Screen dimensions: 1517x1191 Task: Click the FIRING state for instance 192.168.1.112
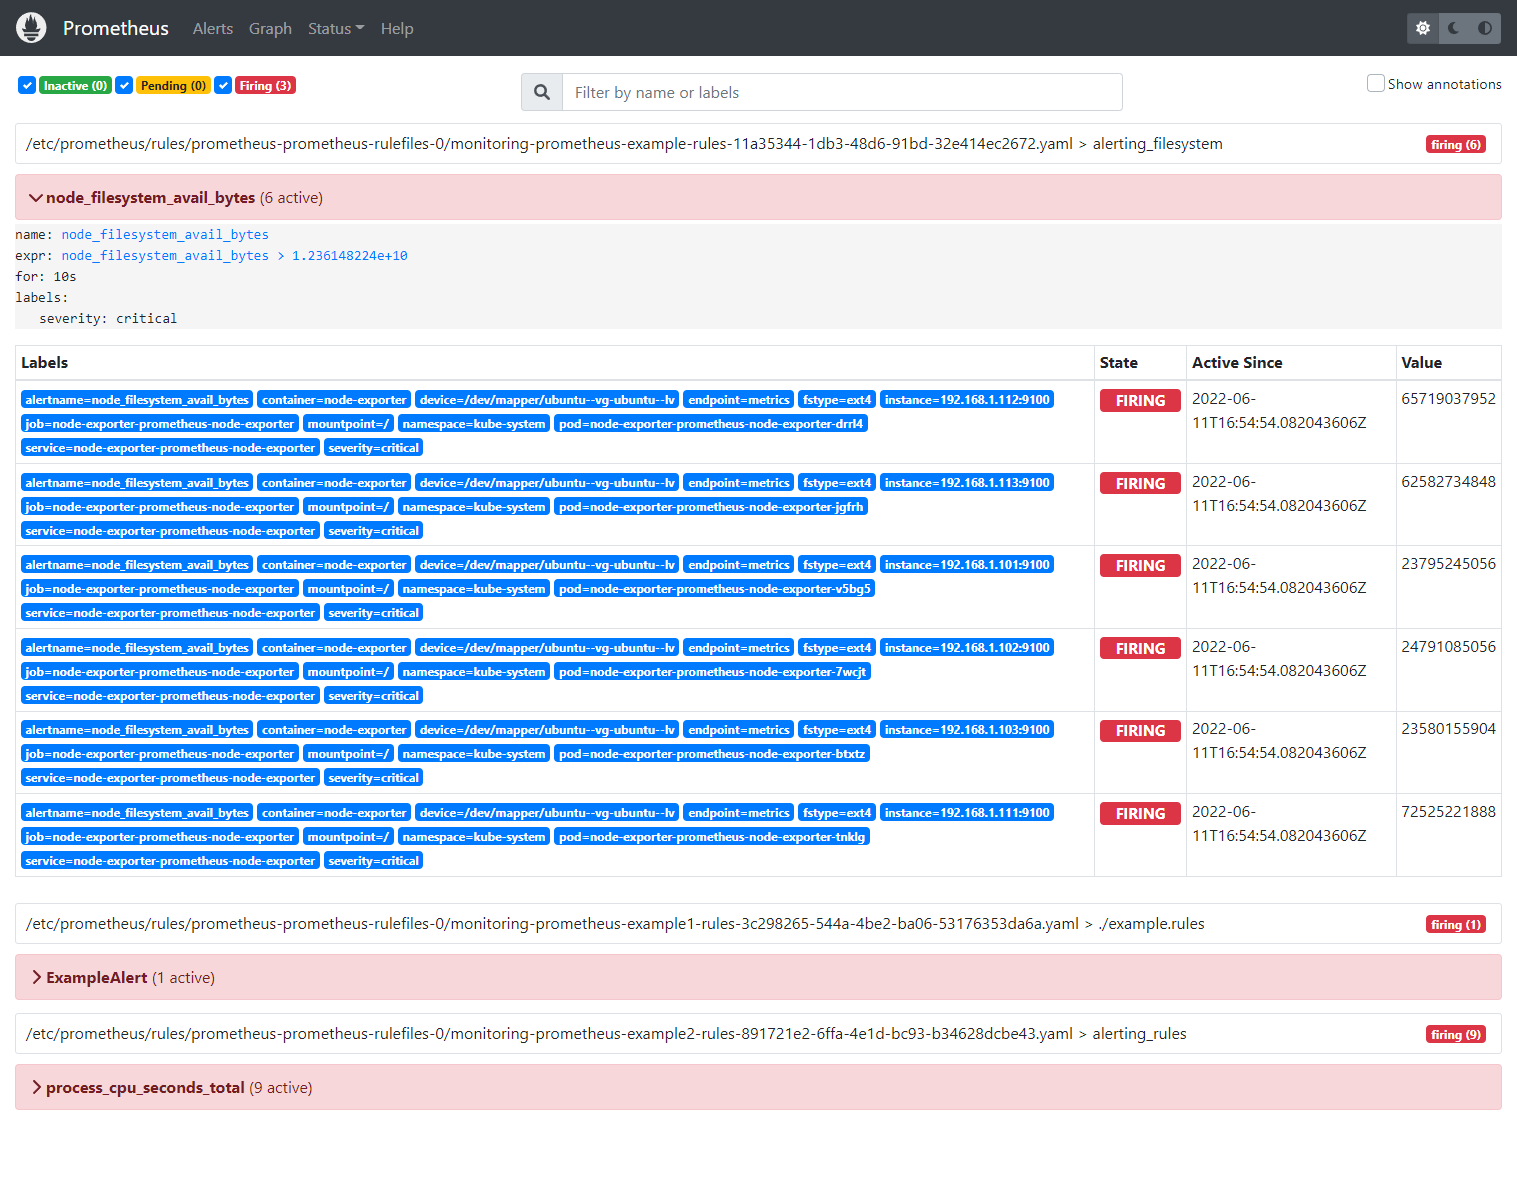(1140, 400)
